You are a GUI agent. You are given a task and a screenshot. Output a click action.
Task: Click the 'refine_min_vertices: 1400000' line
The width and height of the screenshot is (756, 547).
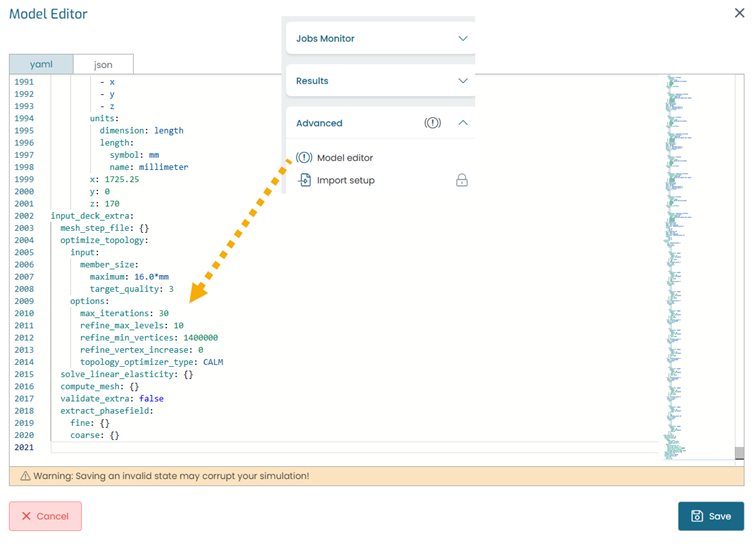(149, 338)
